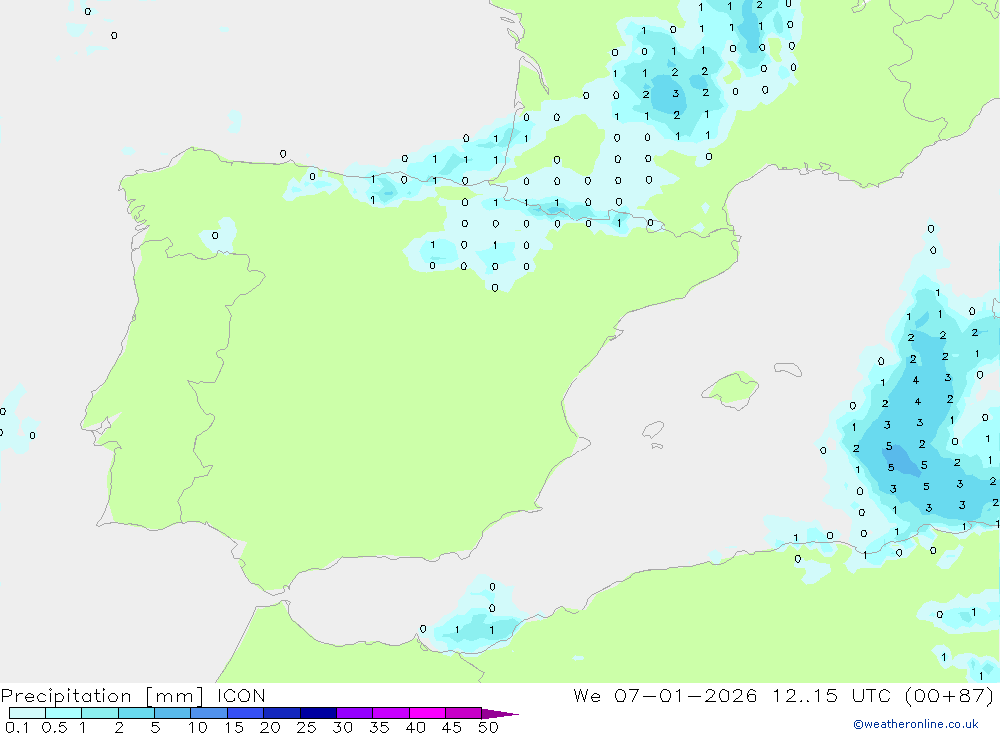The width and height of the screenshot is (1000, 733).
Task: Pick the 0.1–0.5 mm palest cyan swatch
Action: (x=27, y=713)
